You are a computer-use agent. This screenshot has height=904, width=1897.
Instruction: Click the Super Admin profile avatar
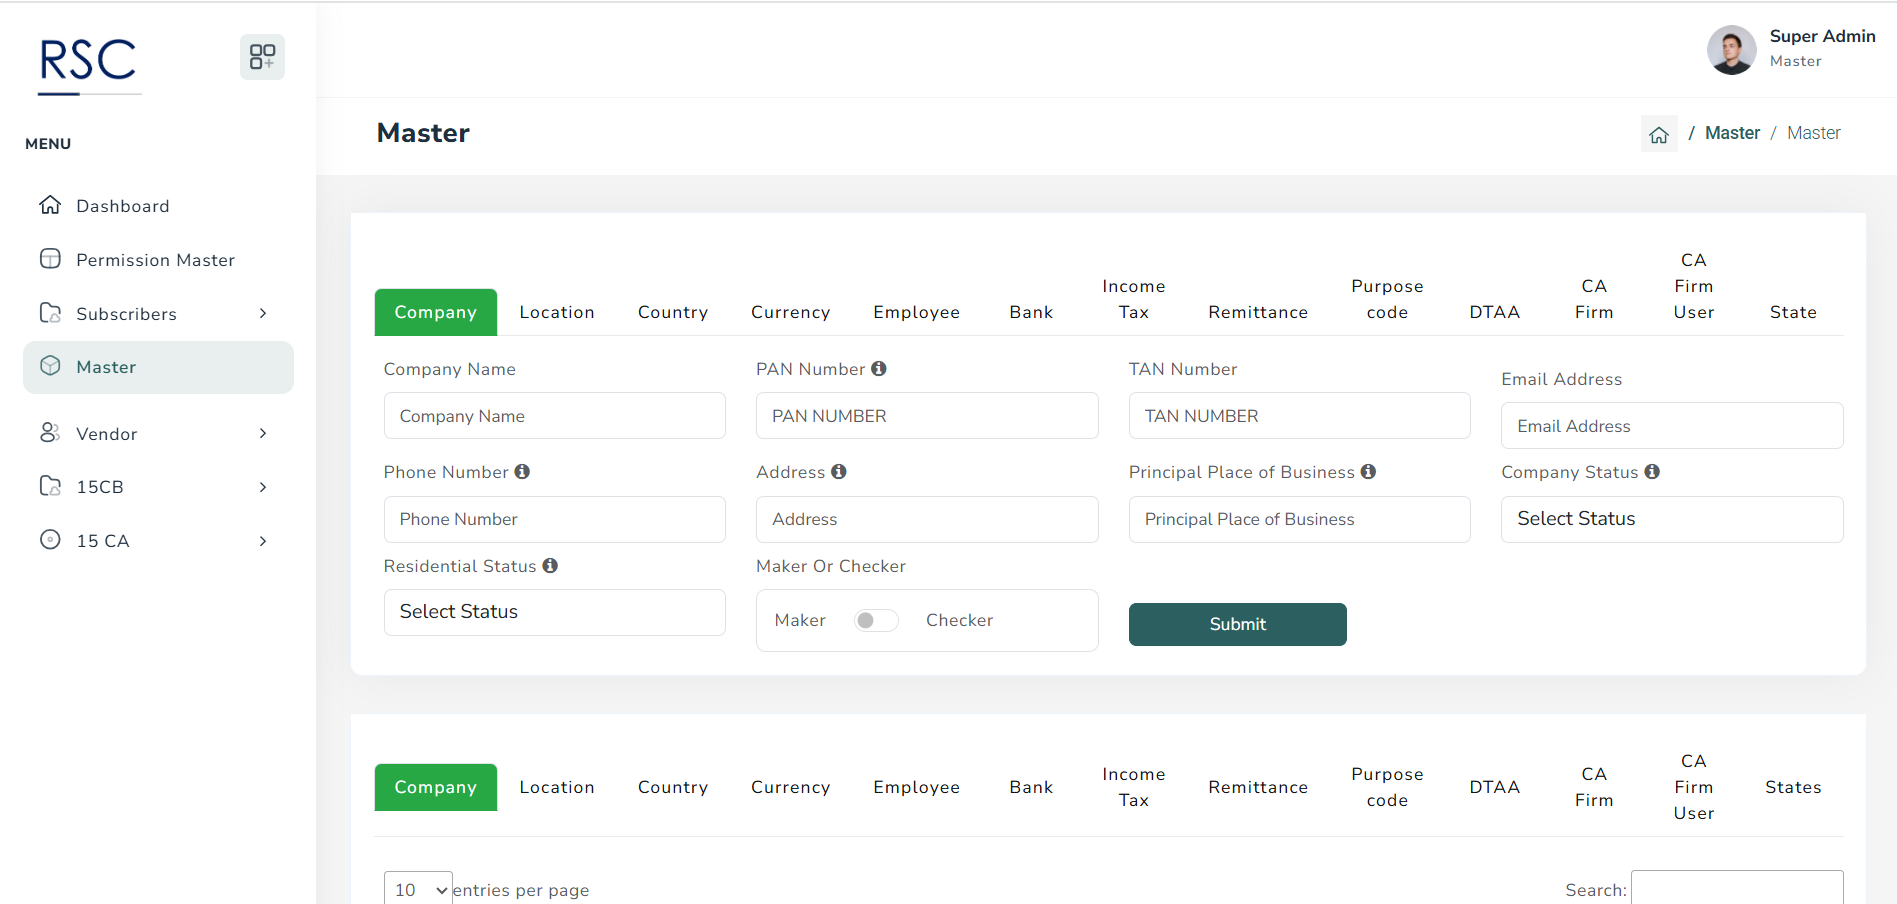coord(1731,50)
